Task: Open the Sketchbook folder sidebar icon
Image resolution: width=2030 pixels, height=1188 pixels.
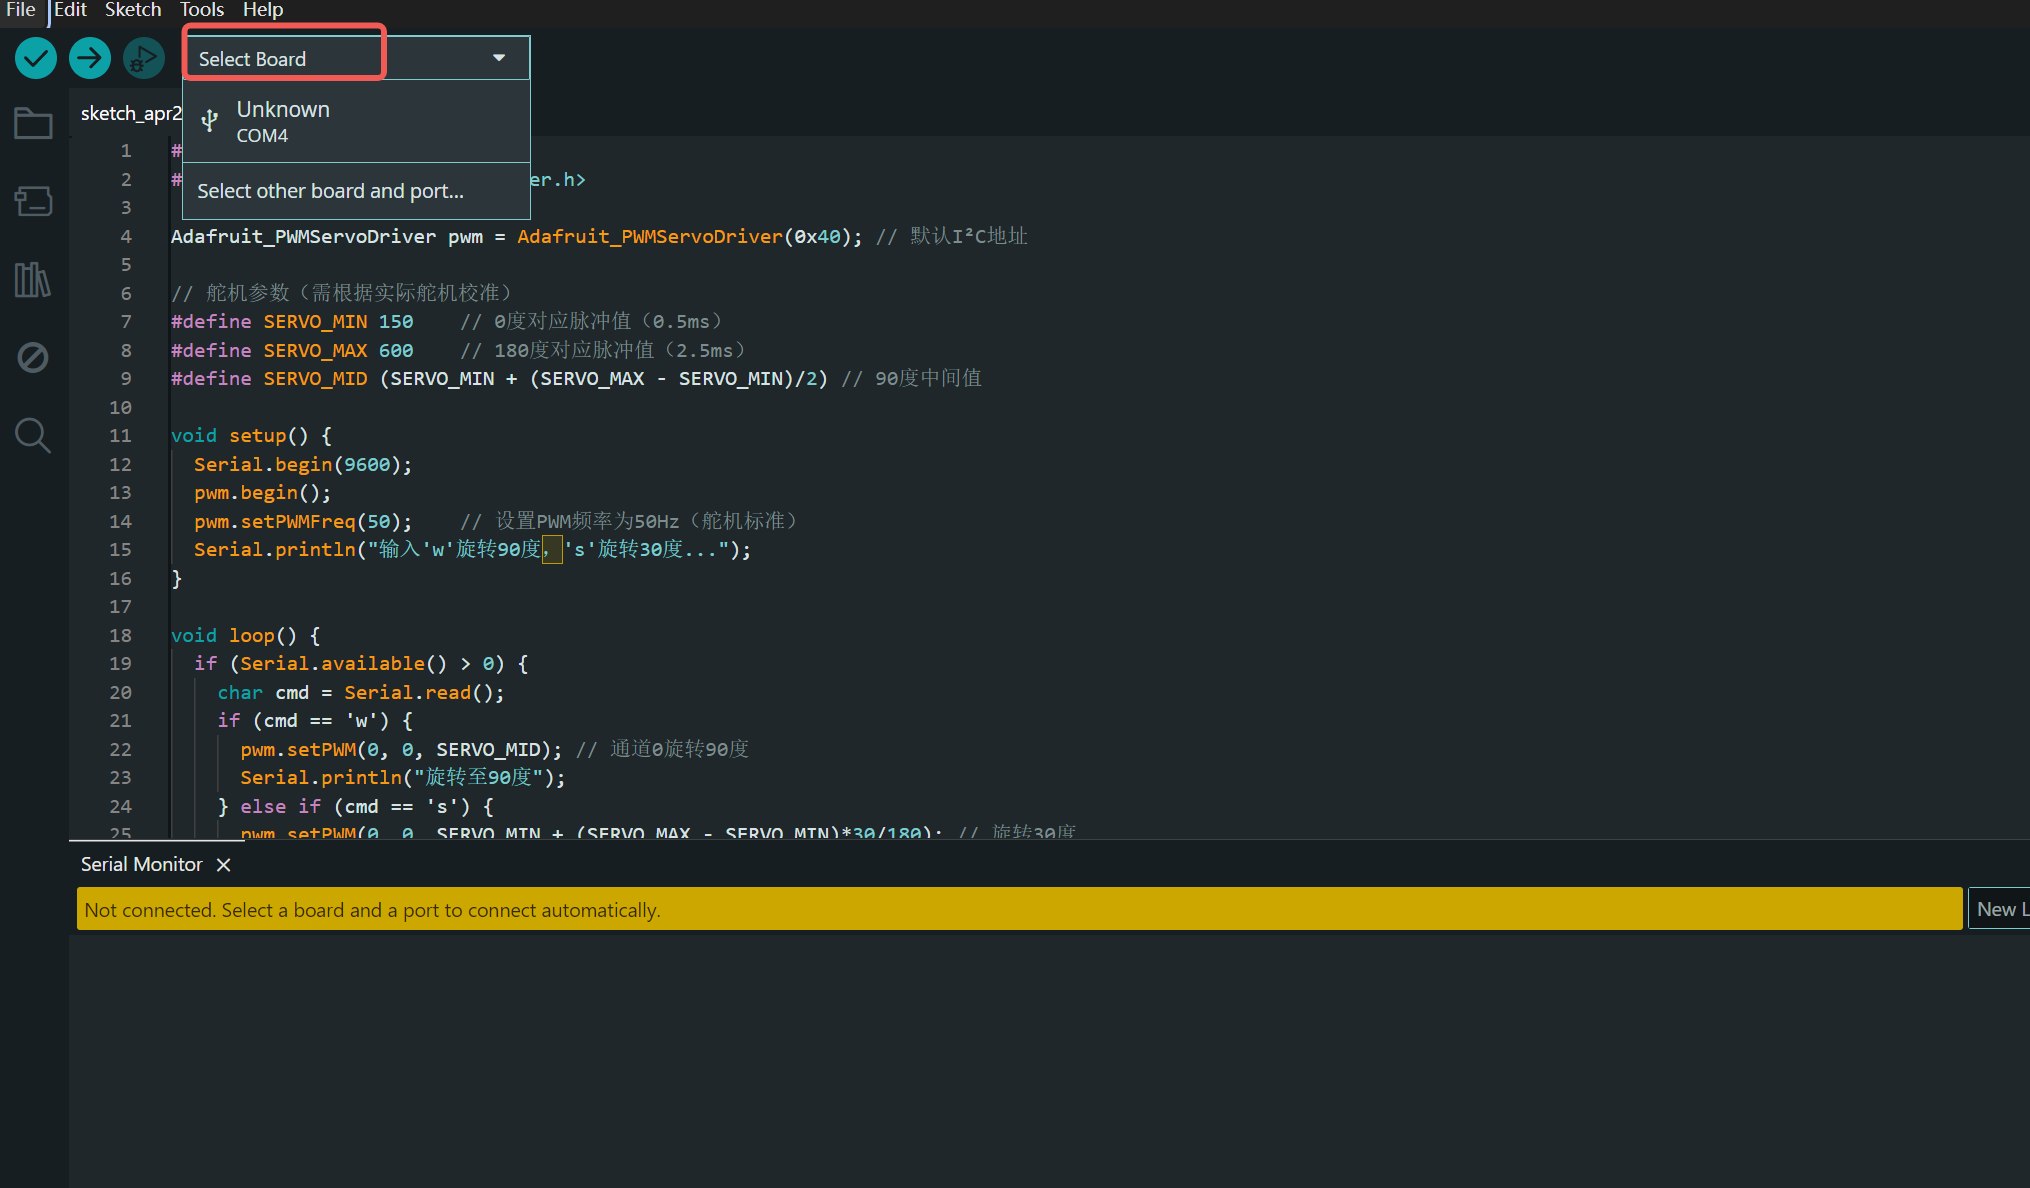Action: tap(33, 123)
